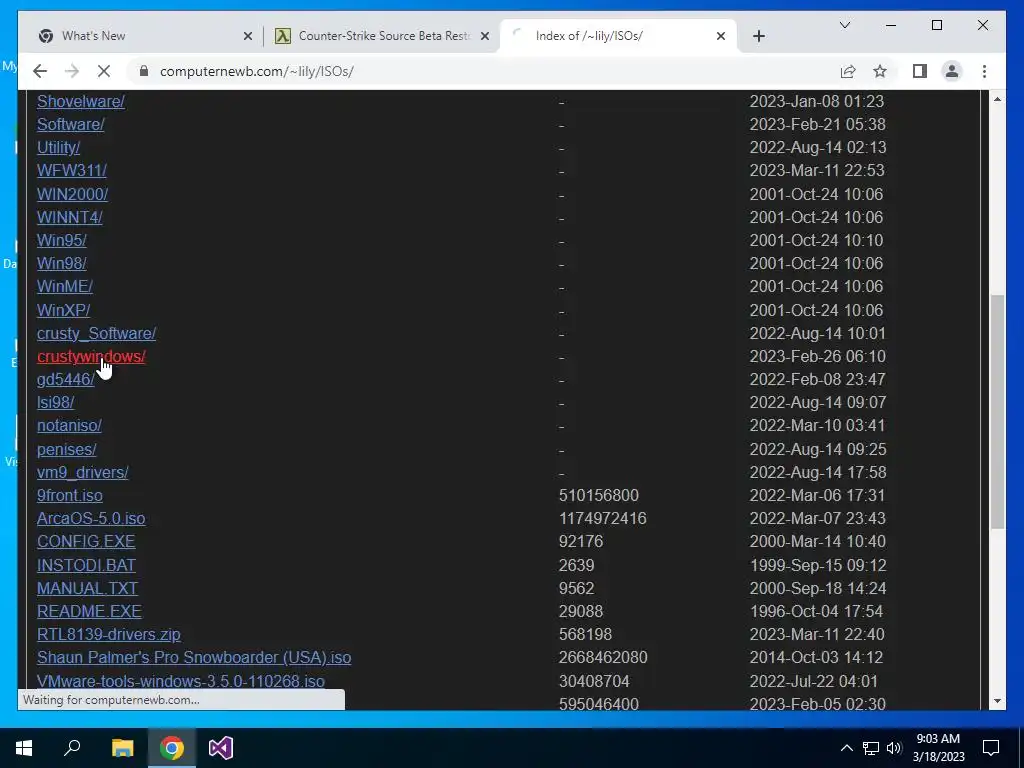Download CONFIG.EXE file
Image resolution: width=1024 pixels, height=768 pixels.
(86, 541)
